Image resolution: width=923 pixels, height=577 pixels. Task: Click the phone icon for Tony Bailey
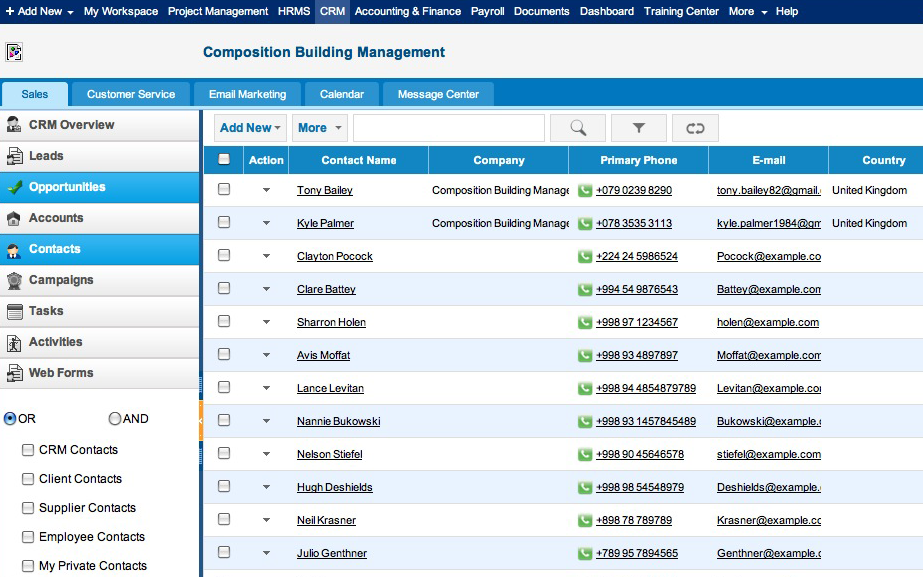click(585, 191)
